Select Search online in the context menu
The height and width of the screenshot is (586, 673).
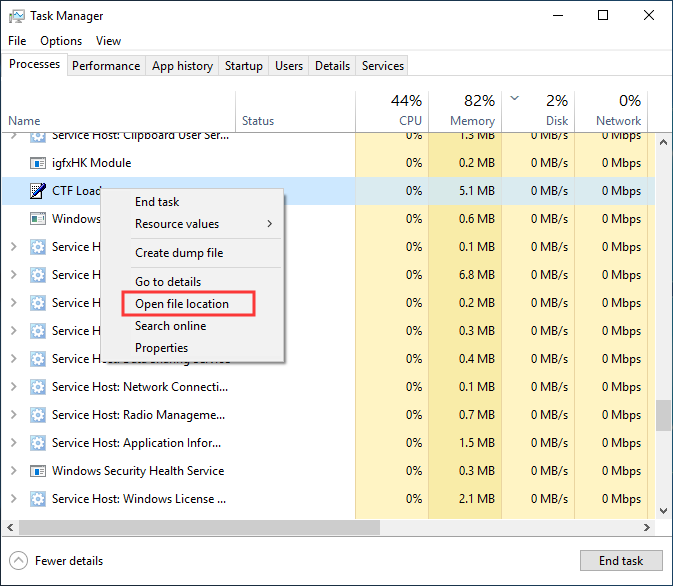[171, 326]
